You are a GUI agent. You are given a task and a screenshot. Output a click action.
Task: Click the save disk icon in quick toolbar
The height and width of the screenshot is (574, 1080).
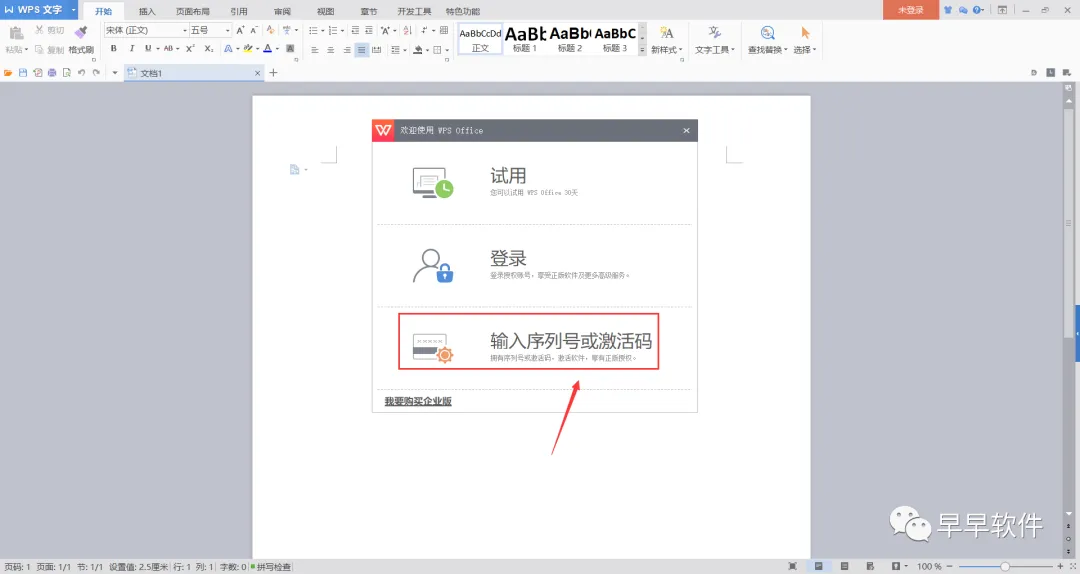23,72
